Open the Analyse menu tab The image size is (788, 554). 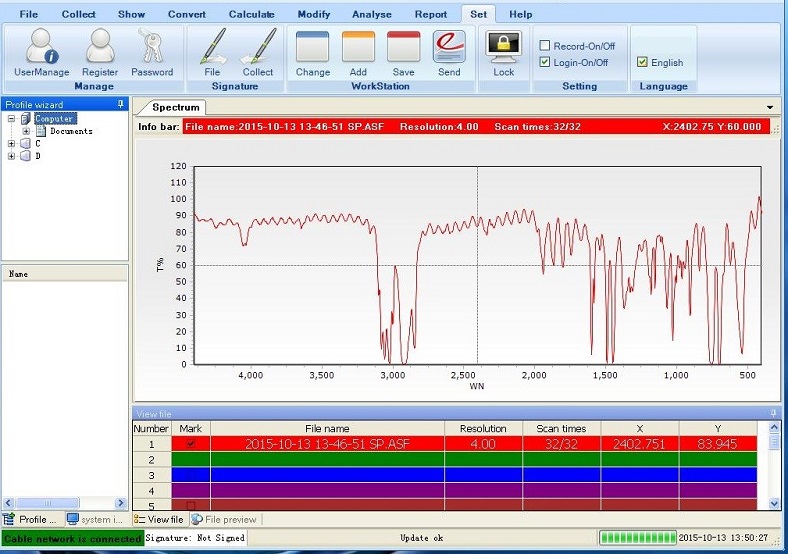pos(372,15)
